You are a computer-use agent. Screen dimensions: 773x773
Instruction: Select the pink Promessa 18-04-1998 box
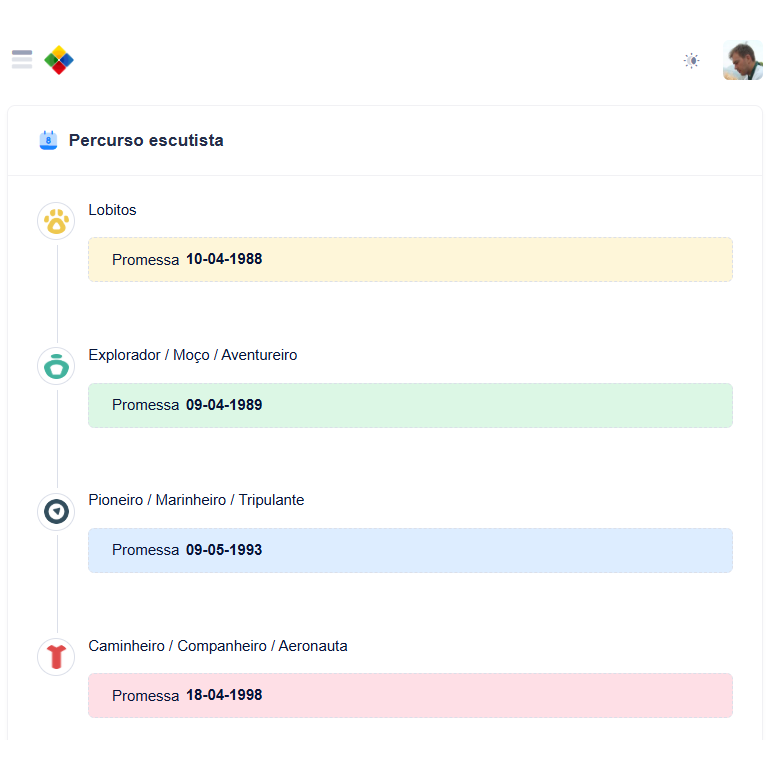[410, 696]
